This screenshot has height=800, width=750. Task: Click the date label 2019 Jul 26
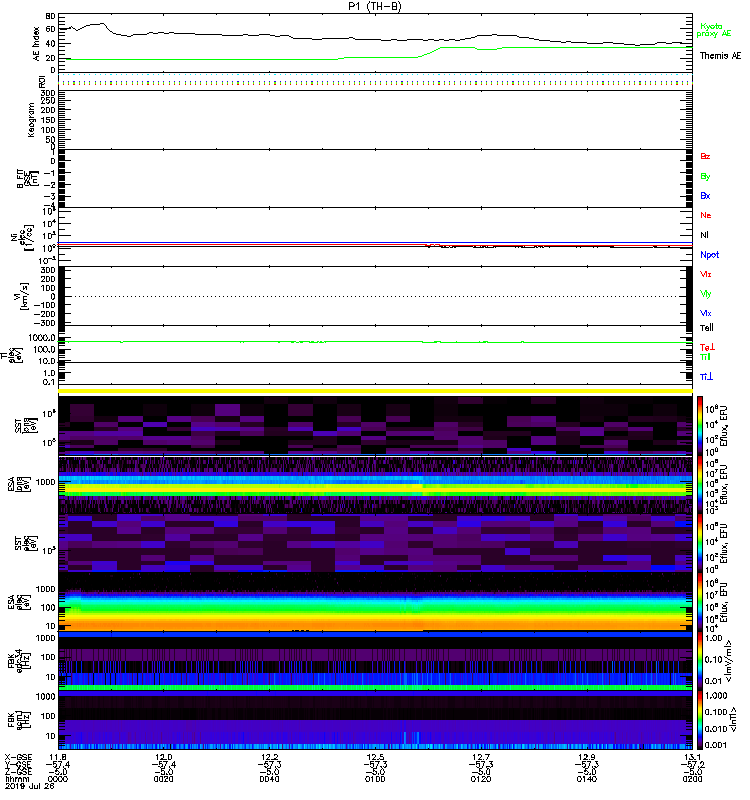click(x=30, y=786)
